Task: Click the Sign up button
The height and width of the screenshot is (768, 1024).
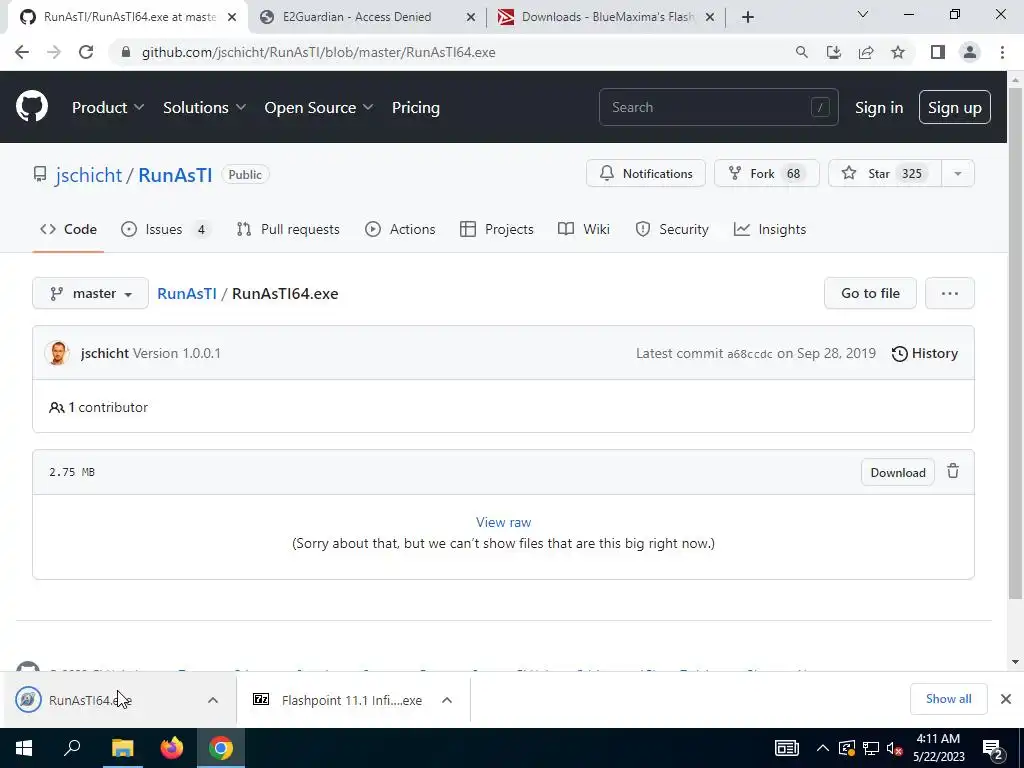Action: [954, 107]
